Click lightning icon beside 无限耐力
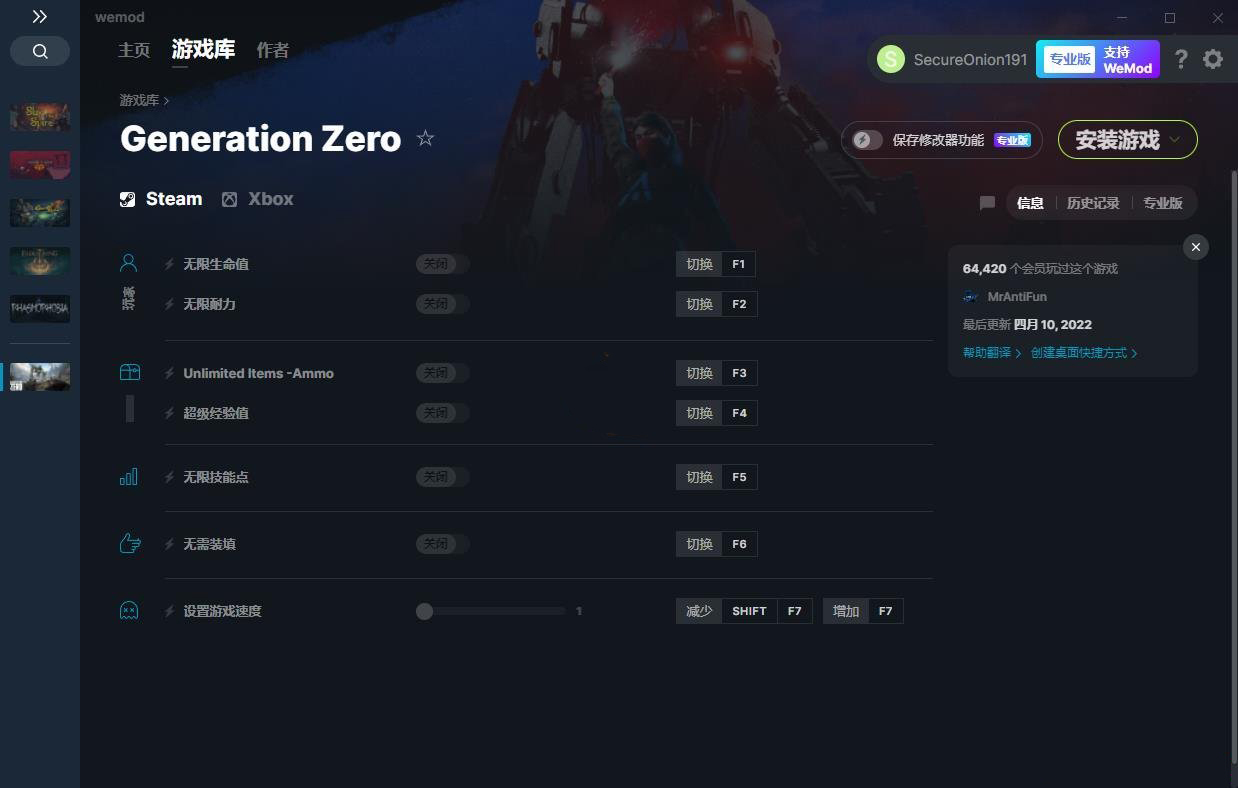This screenshot has height=788, width=1238. 169,304
